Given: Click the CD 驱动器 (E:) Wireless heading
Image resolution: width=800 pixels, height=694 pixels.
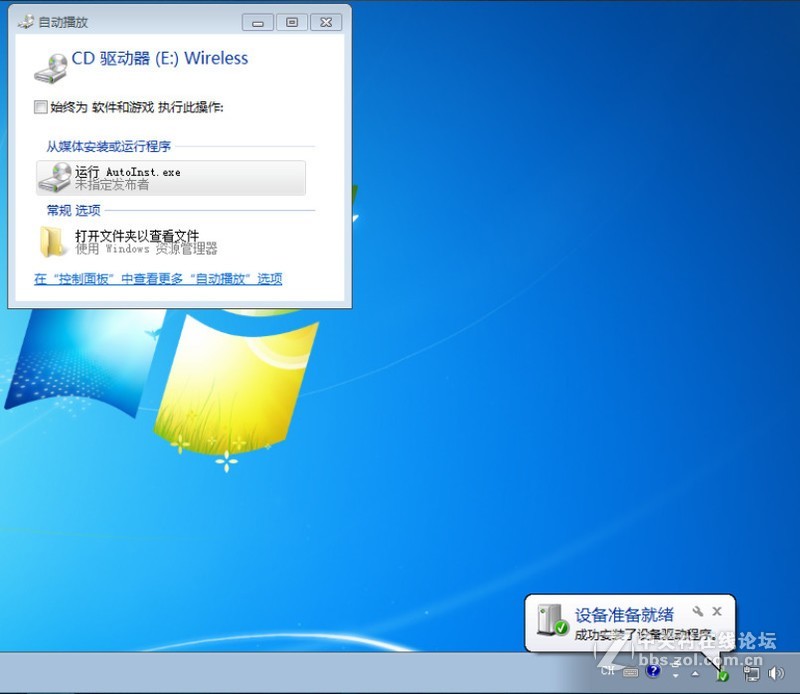Looking at the screenshot, I should click(160, 58).
